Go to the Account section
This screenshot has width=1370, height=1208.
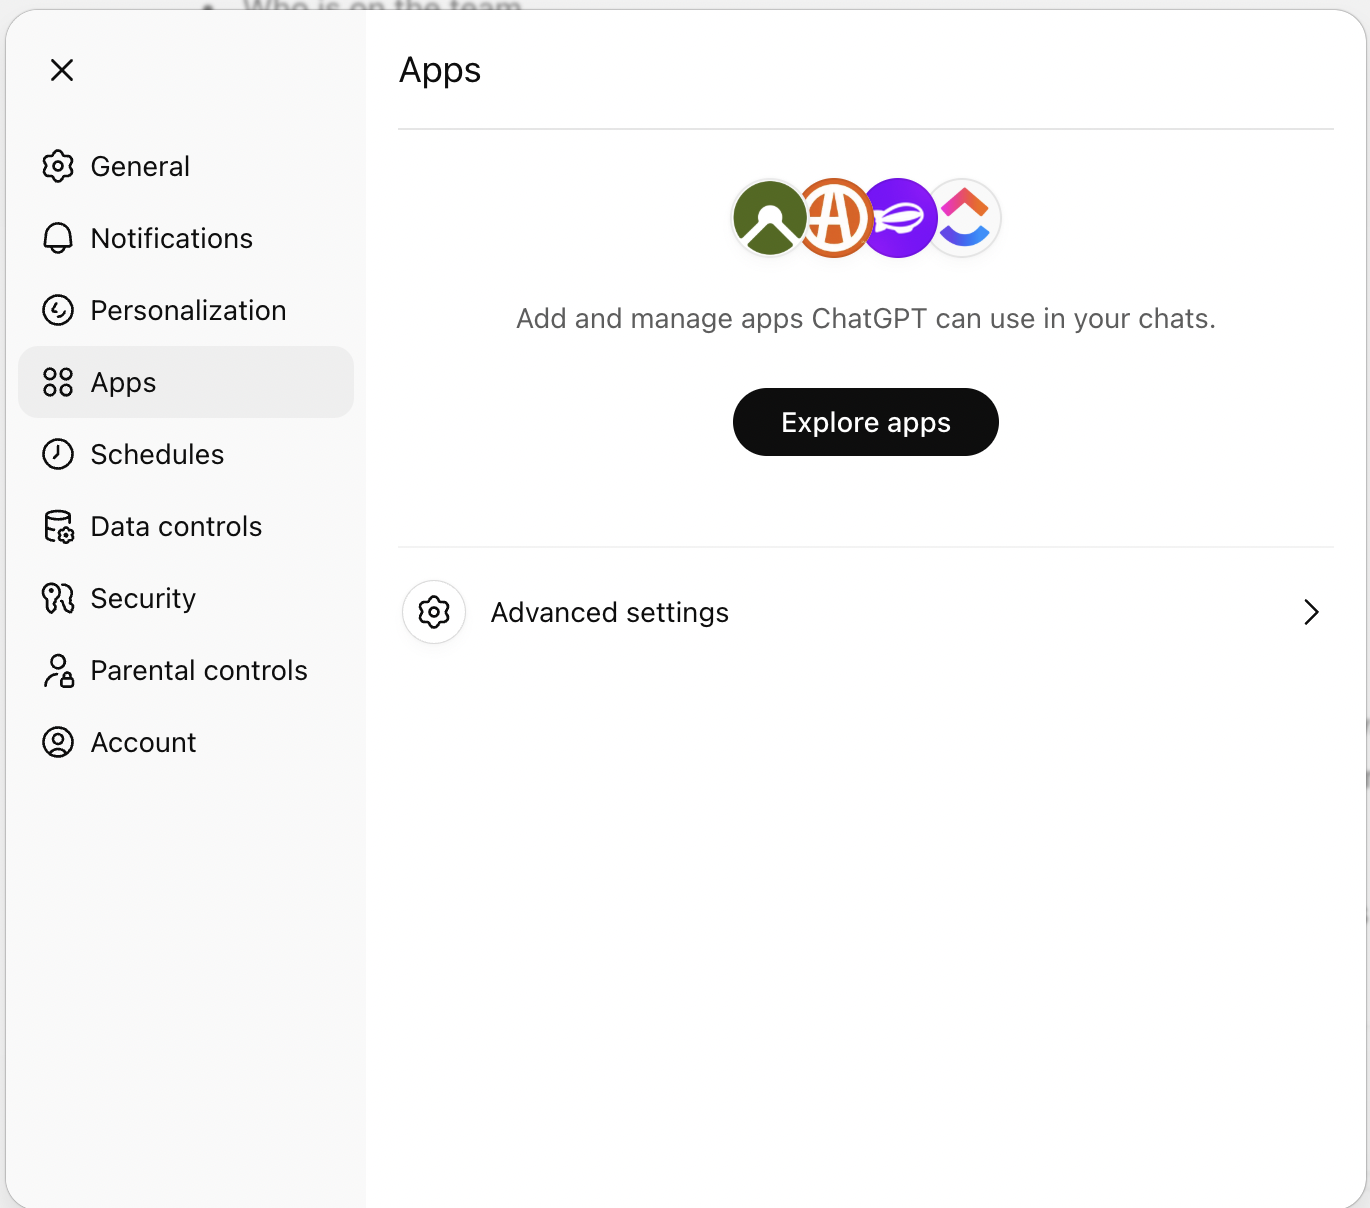(x=143, y=742)
